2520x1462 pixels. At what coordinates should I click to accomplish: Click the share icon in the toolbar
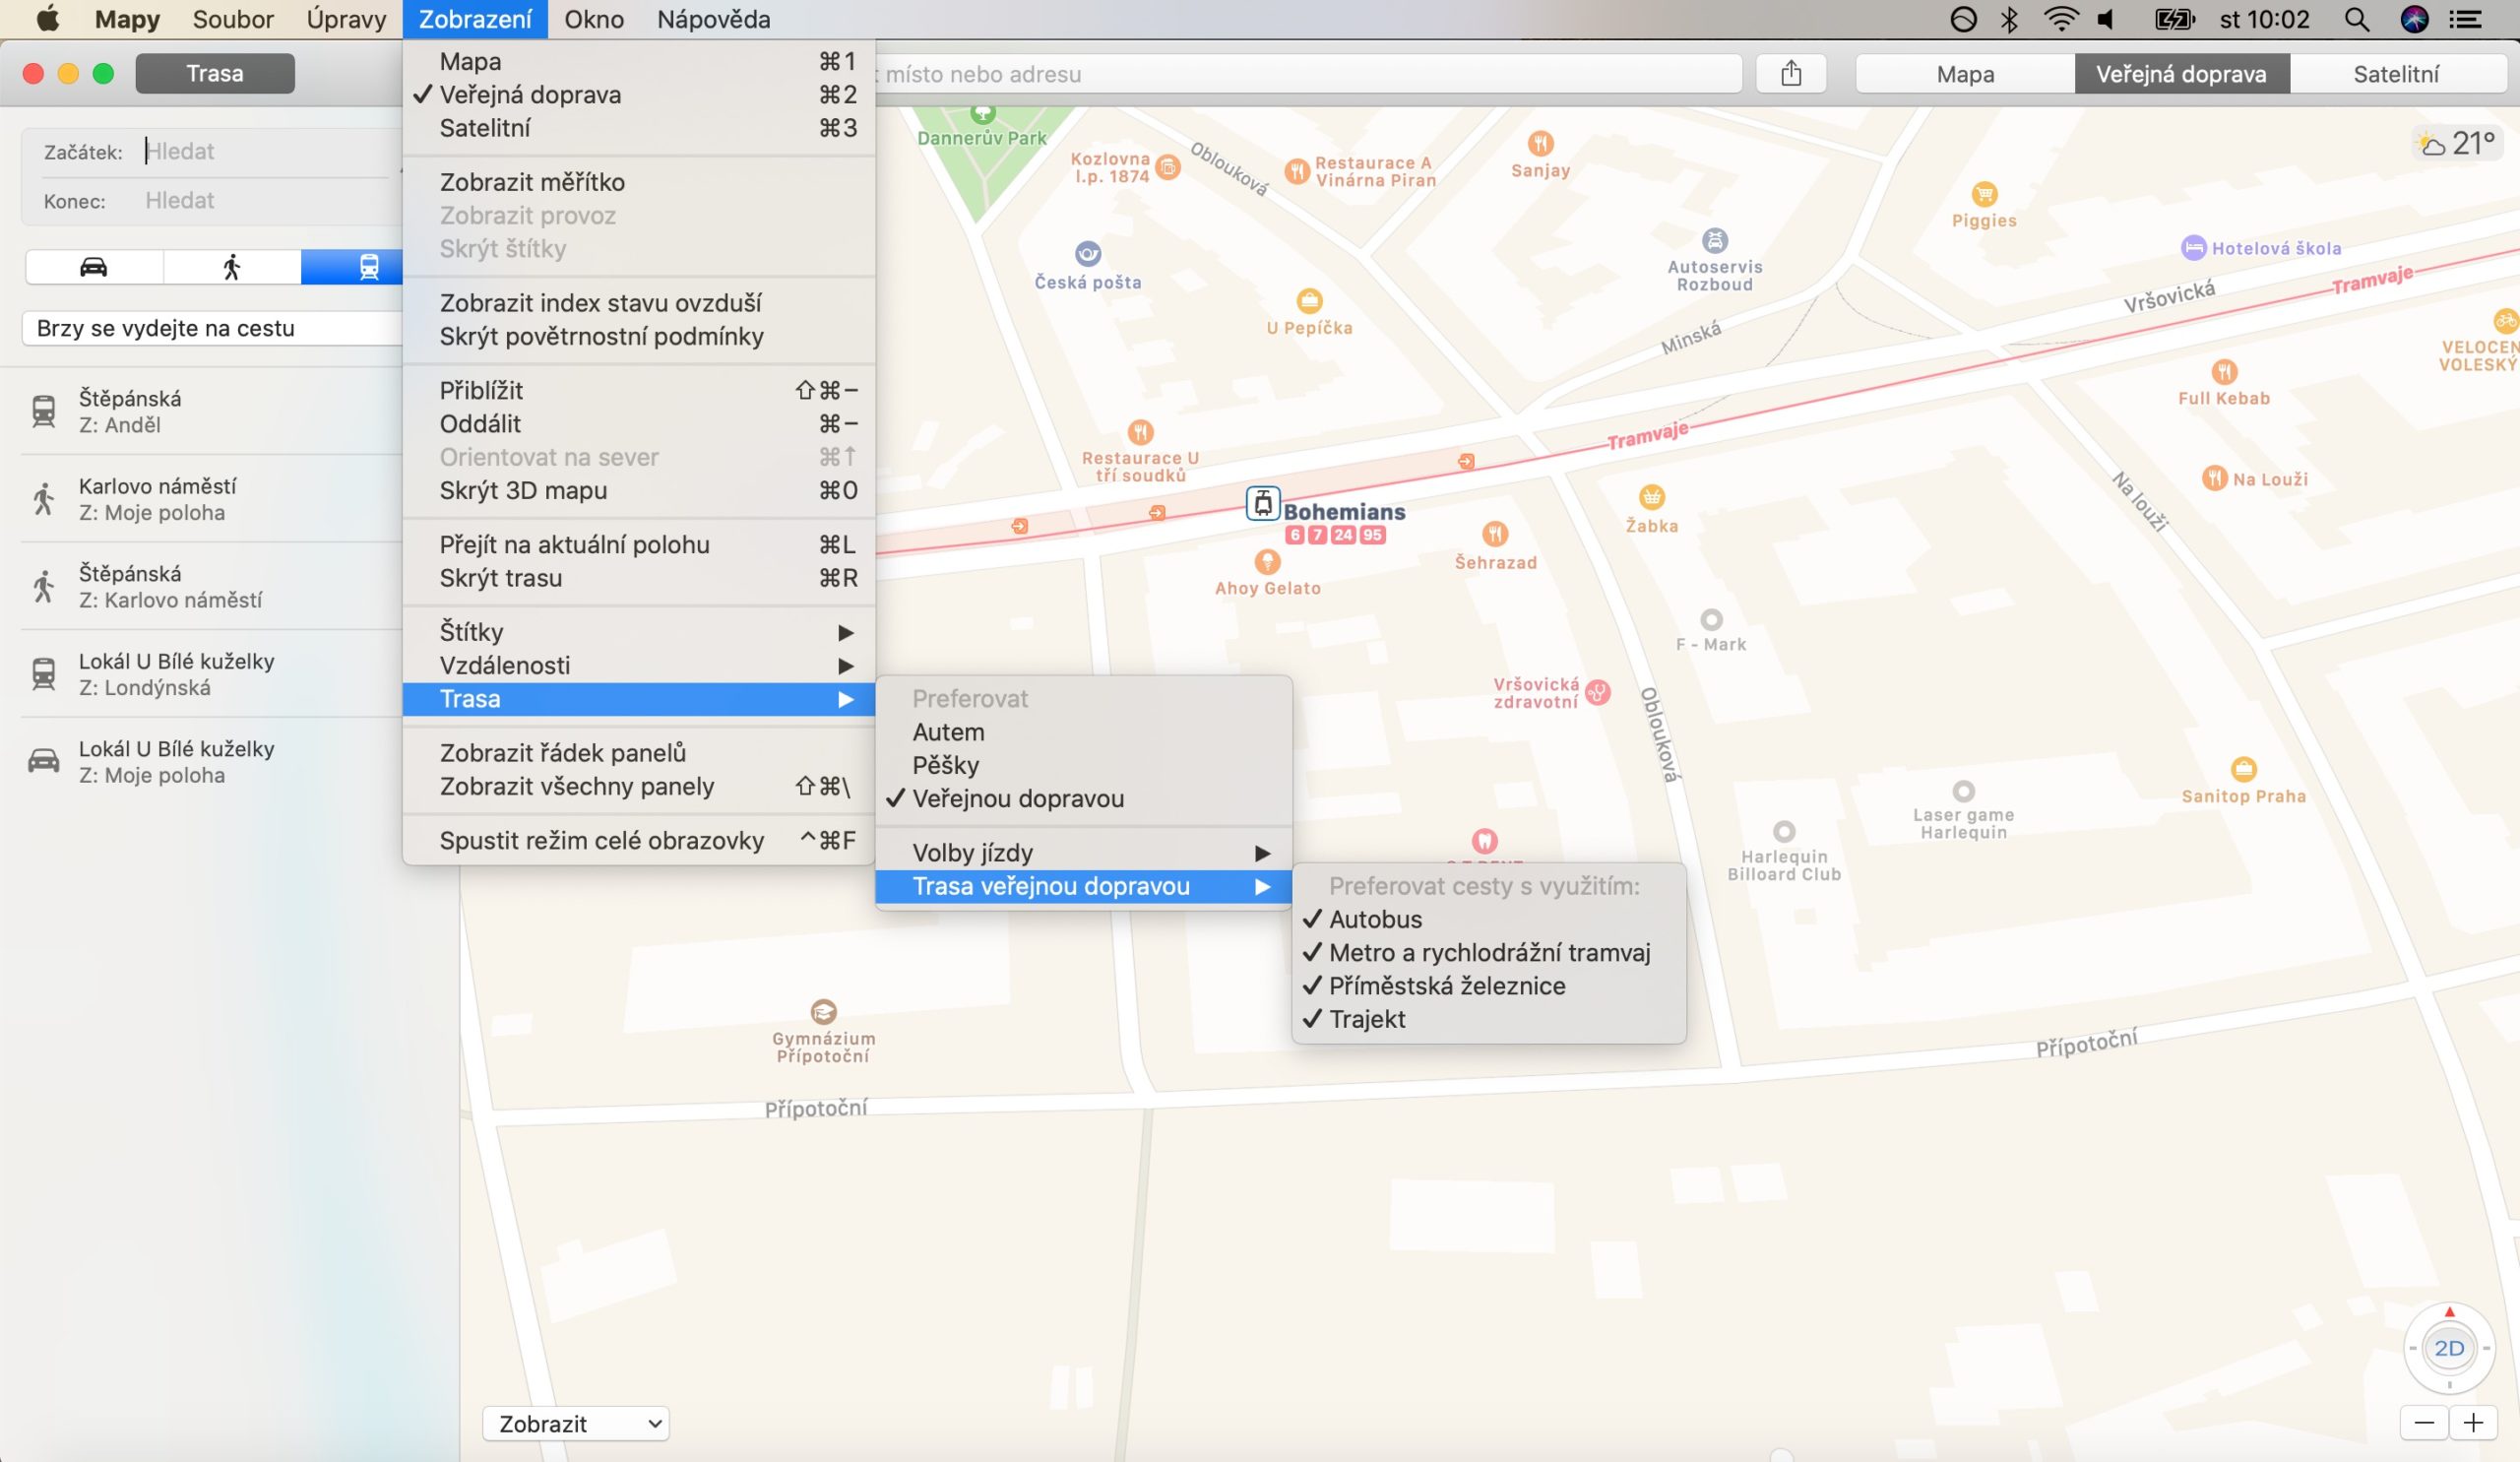point(1791,74)
